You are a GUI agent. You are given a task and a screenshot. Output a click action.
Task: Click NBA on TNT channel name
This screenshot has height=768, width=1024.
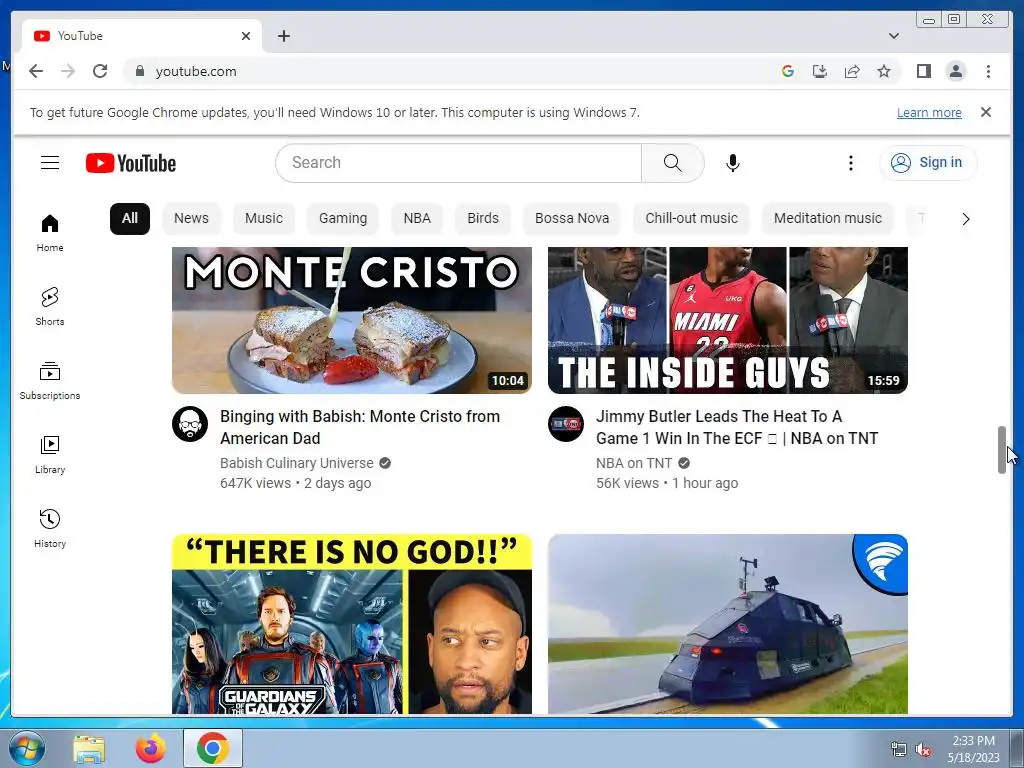633,463
